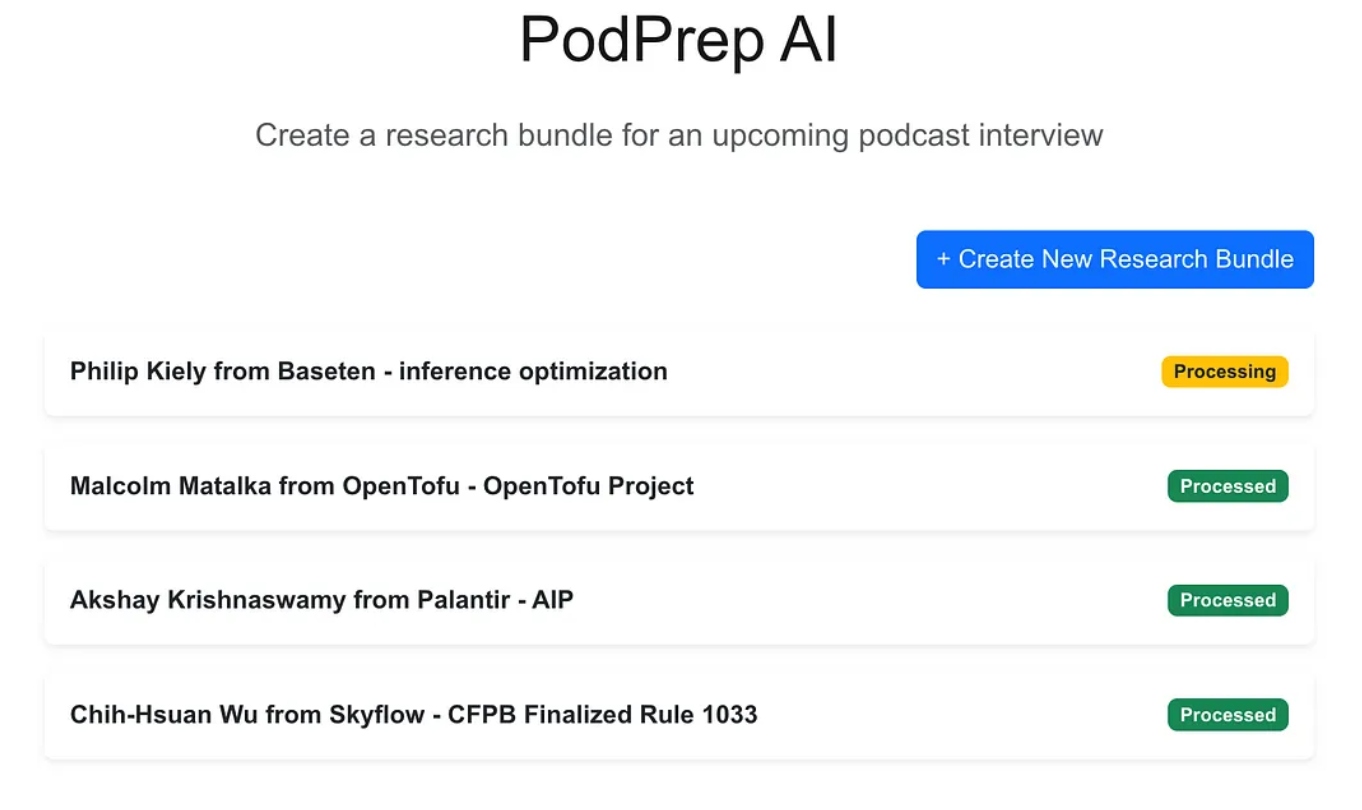Select the 'CFPB Finalized Rule 1033' topic text
1362x810 pixels.
click(x=602, y=715)
